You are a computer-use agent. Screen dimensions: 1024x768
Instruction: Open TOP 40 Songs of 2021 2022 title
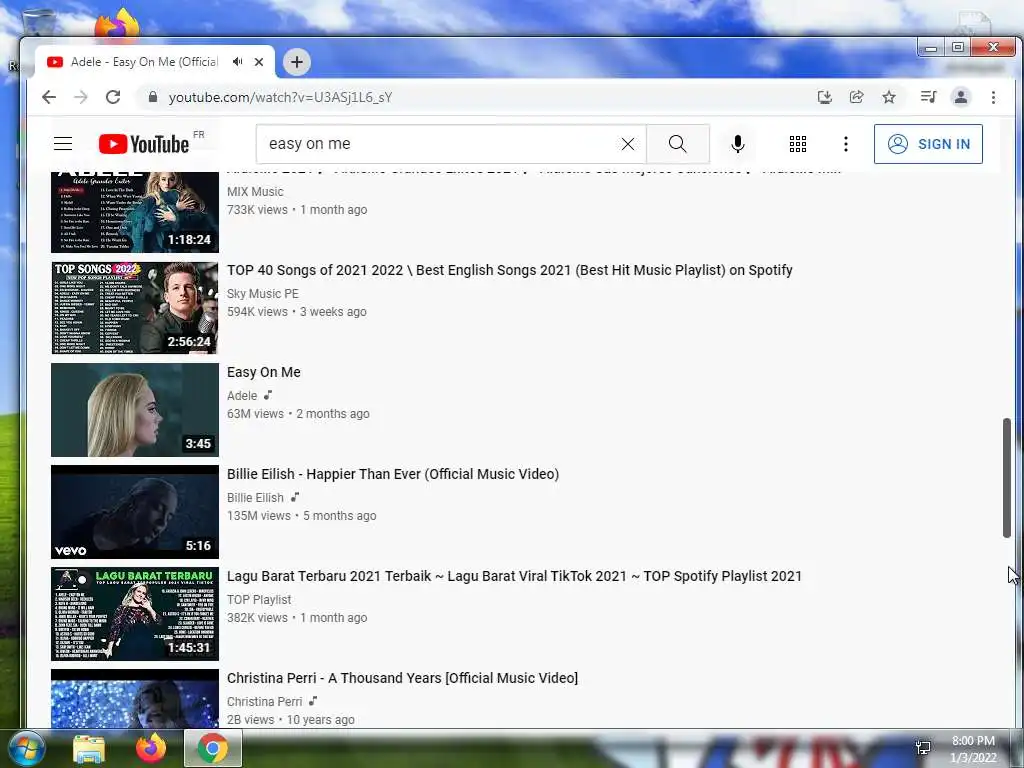click(509, 270)
